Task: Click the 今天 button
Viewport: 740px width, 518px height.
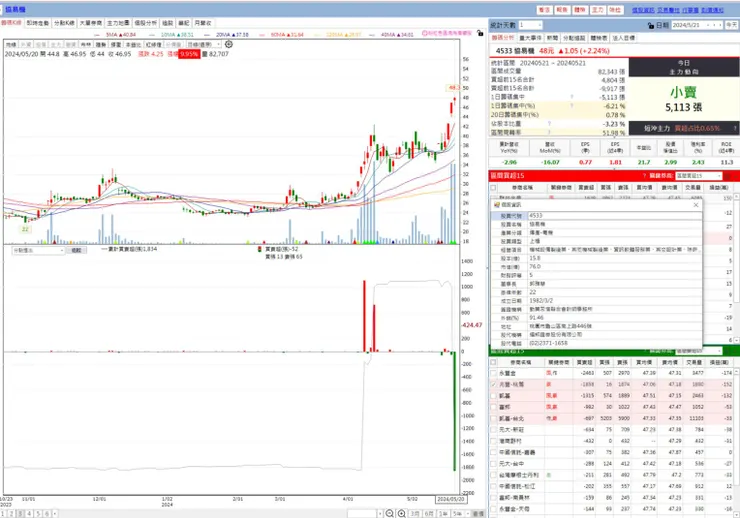Action: 732,25
